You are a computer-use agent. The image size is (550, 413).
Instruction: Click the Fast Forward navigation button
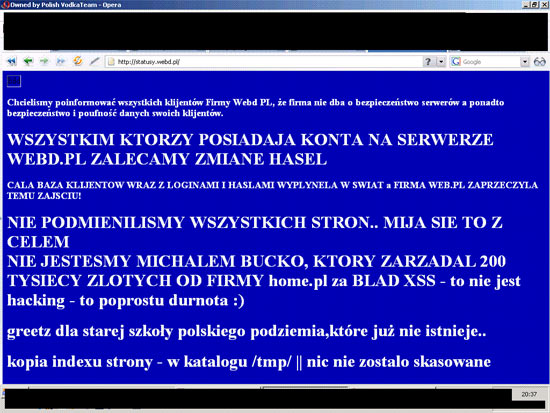click(60, 61)
